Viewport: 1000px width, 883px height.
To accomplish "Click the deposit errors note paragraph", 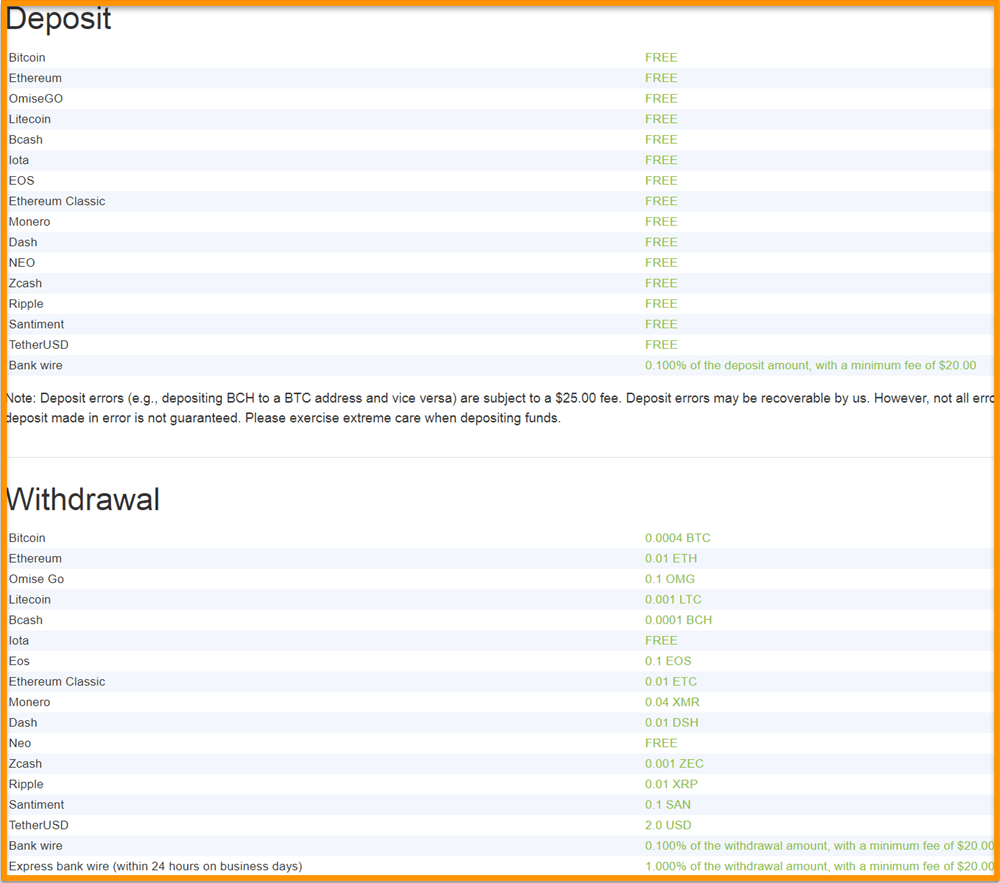I will (x=500, y=408).
